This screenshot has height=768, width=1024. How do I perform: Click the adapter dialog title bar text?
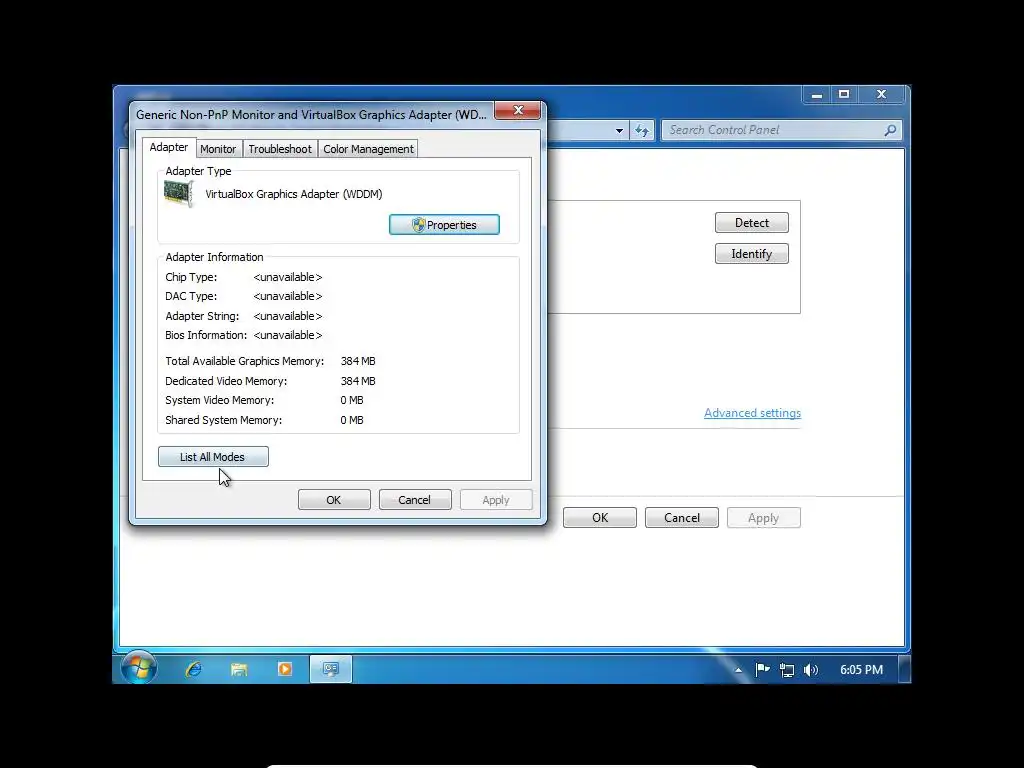(311, 114)
